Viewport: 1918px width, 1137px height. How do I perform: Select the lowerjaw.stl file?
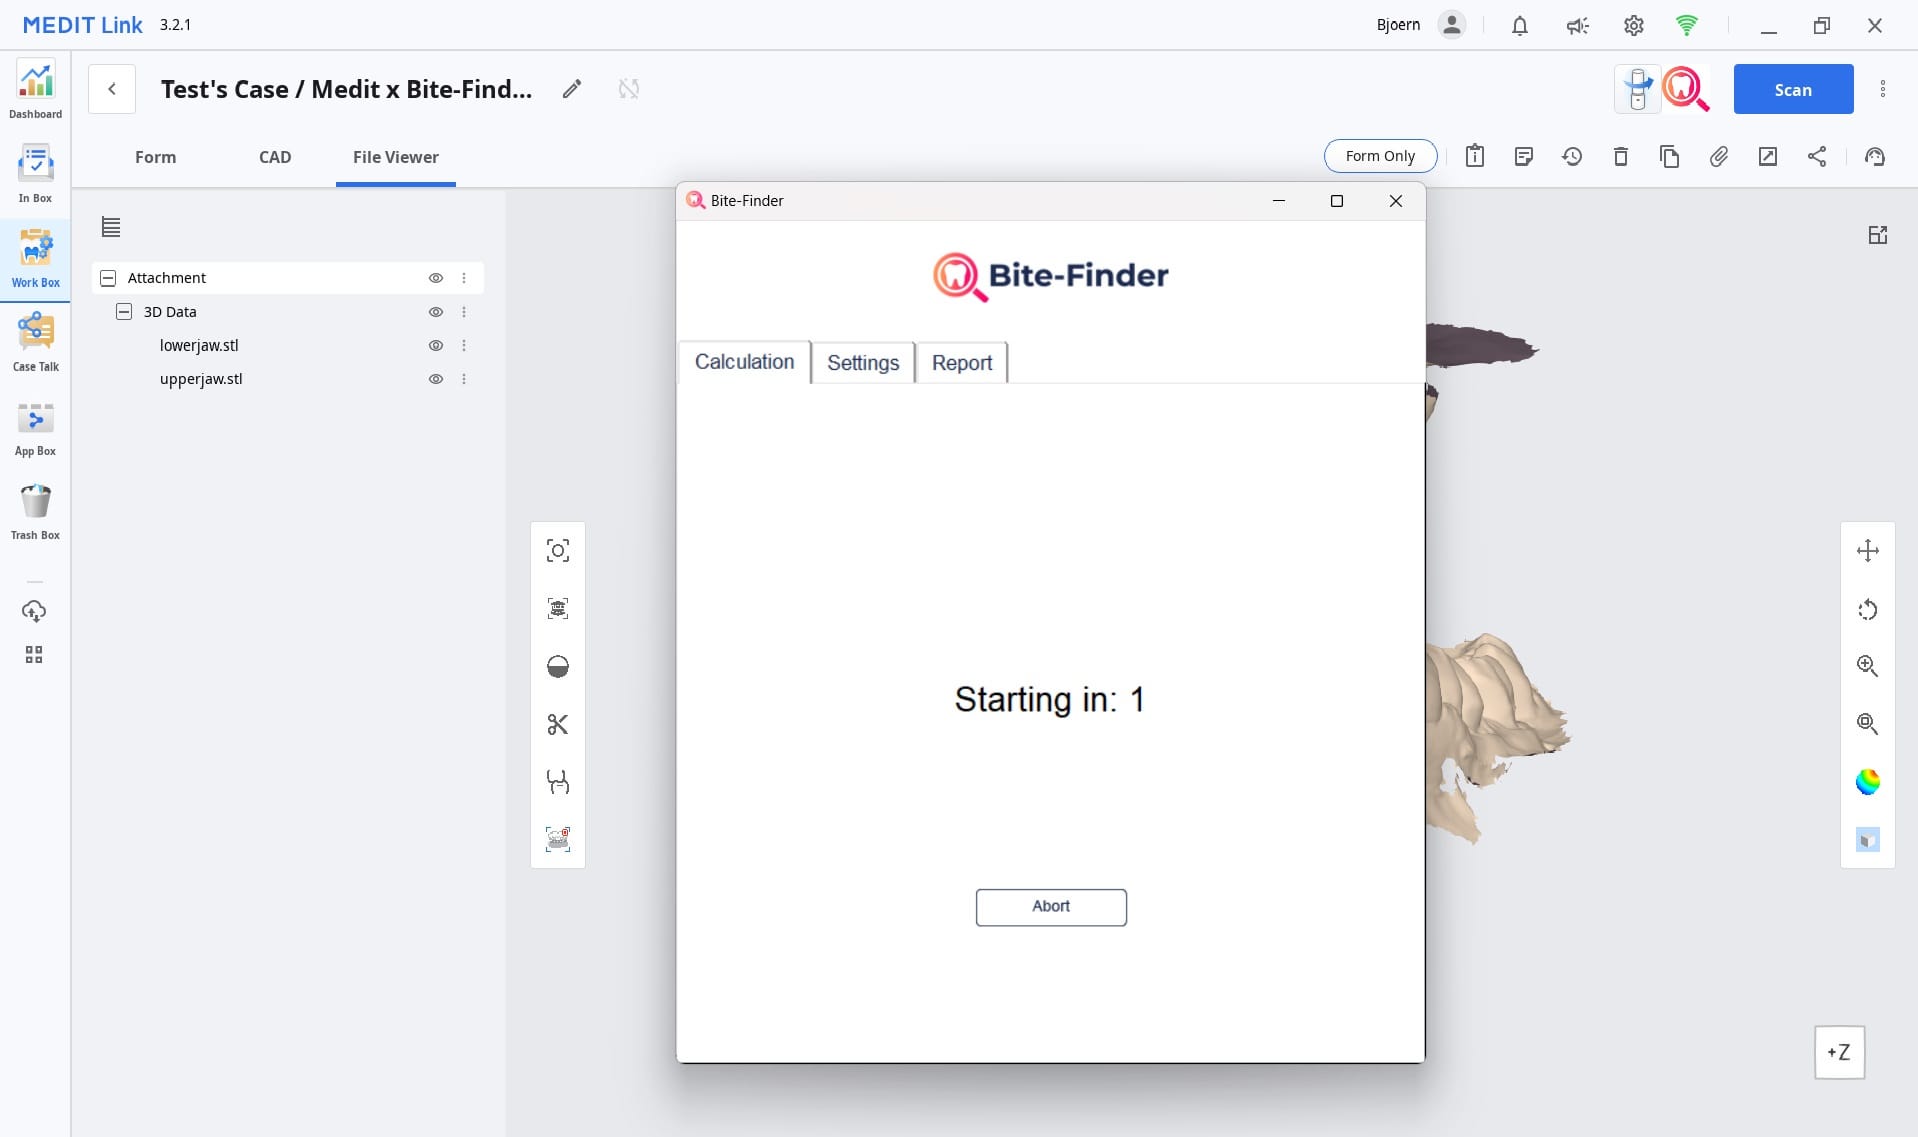(199, 345)
